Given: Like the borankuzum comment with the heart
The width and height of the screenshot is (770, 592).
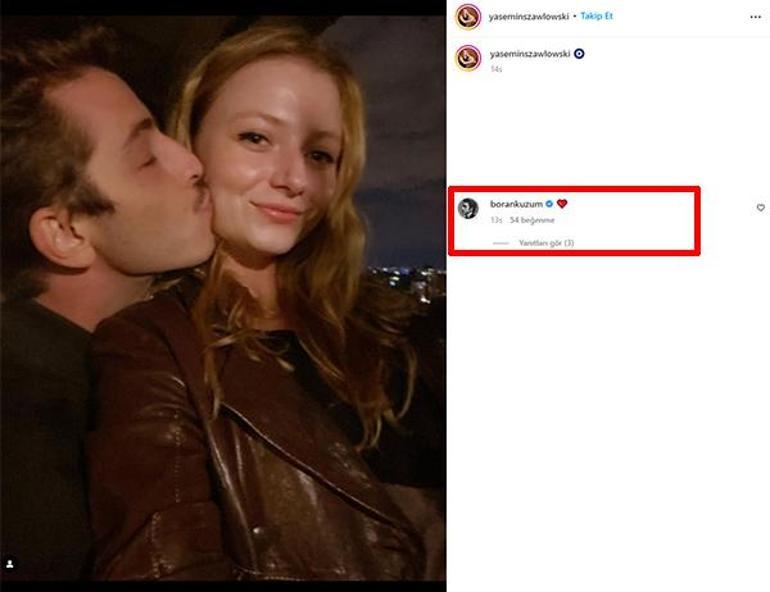Looking at the screenshot, I should pos(760,208).
